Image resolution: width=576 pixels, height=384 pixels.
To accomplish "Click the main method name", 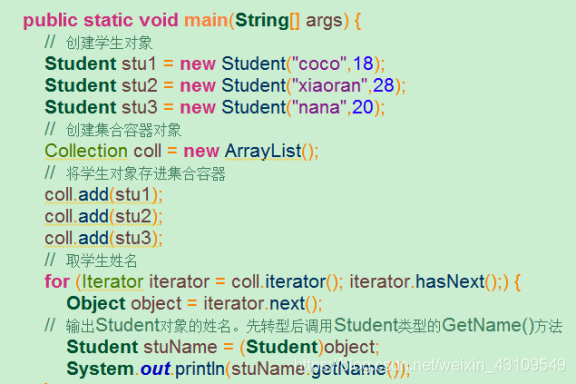I will [206, 20].
